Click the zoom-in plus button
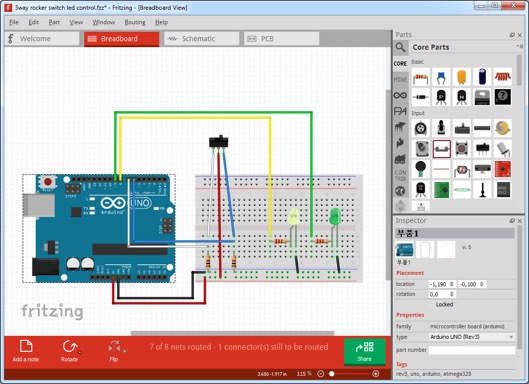 click(x=375, y=374)
